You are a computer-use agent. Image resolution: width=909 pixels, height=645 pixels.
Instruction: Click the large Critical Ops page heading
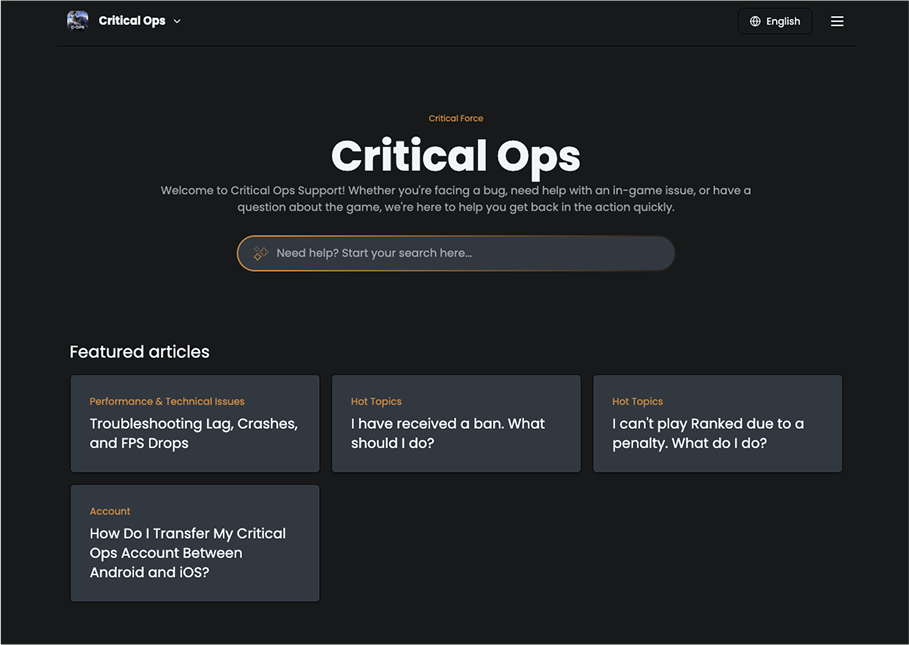point(455,156)
